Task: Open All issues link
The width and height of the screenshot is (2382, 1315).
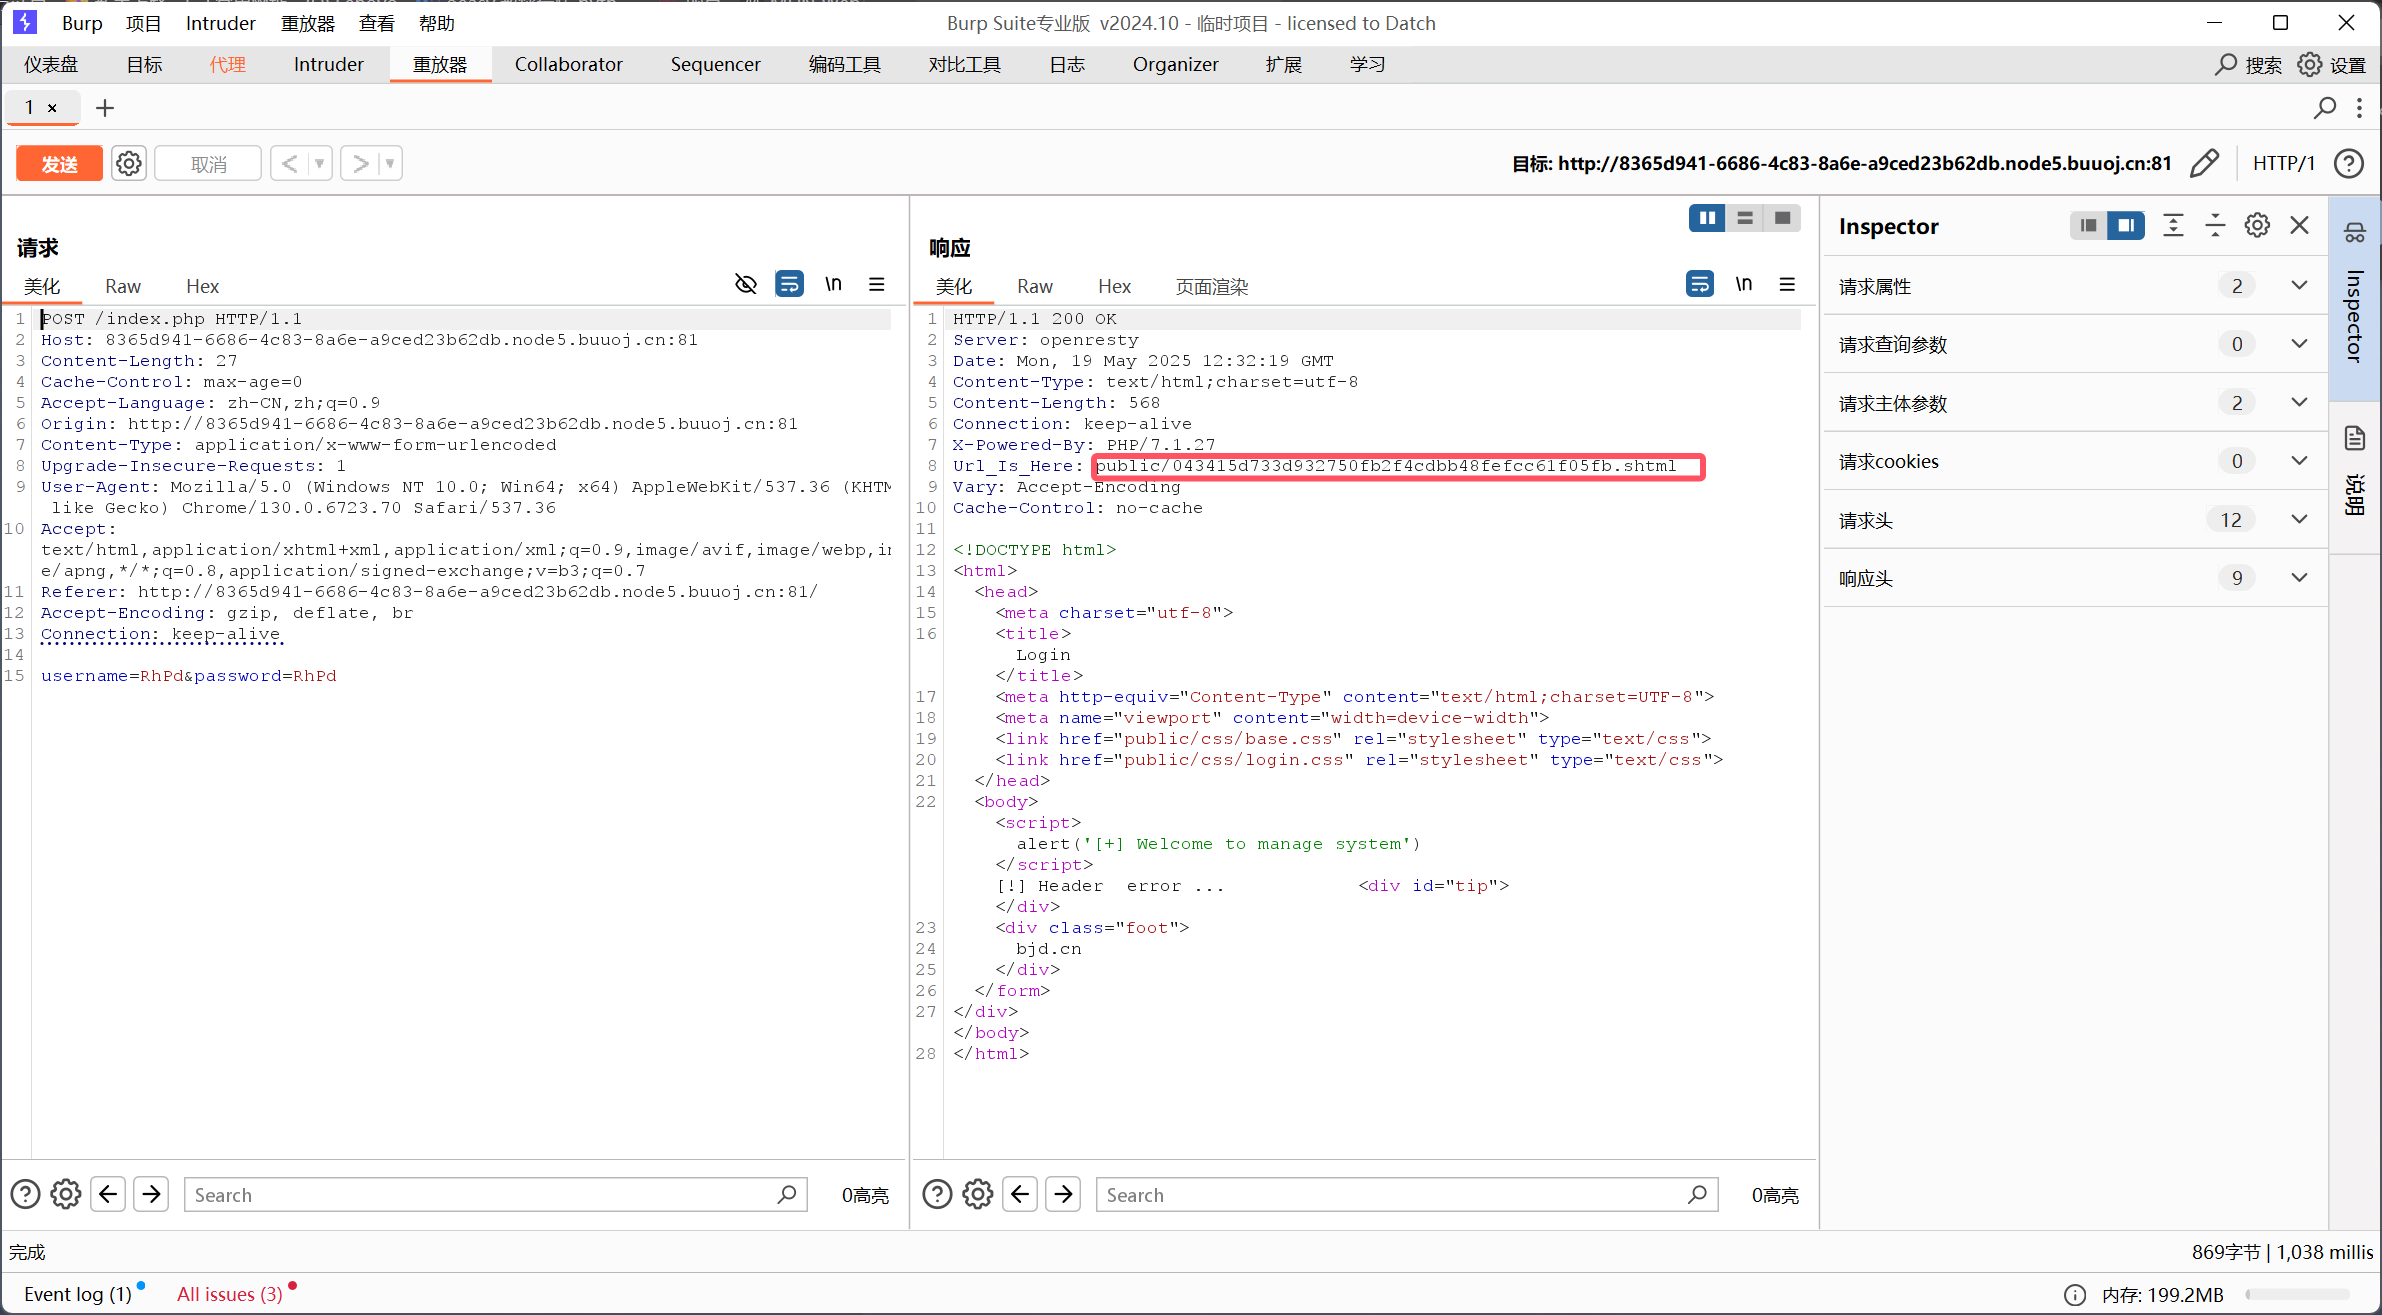Action: (x=229, y=1294)
